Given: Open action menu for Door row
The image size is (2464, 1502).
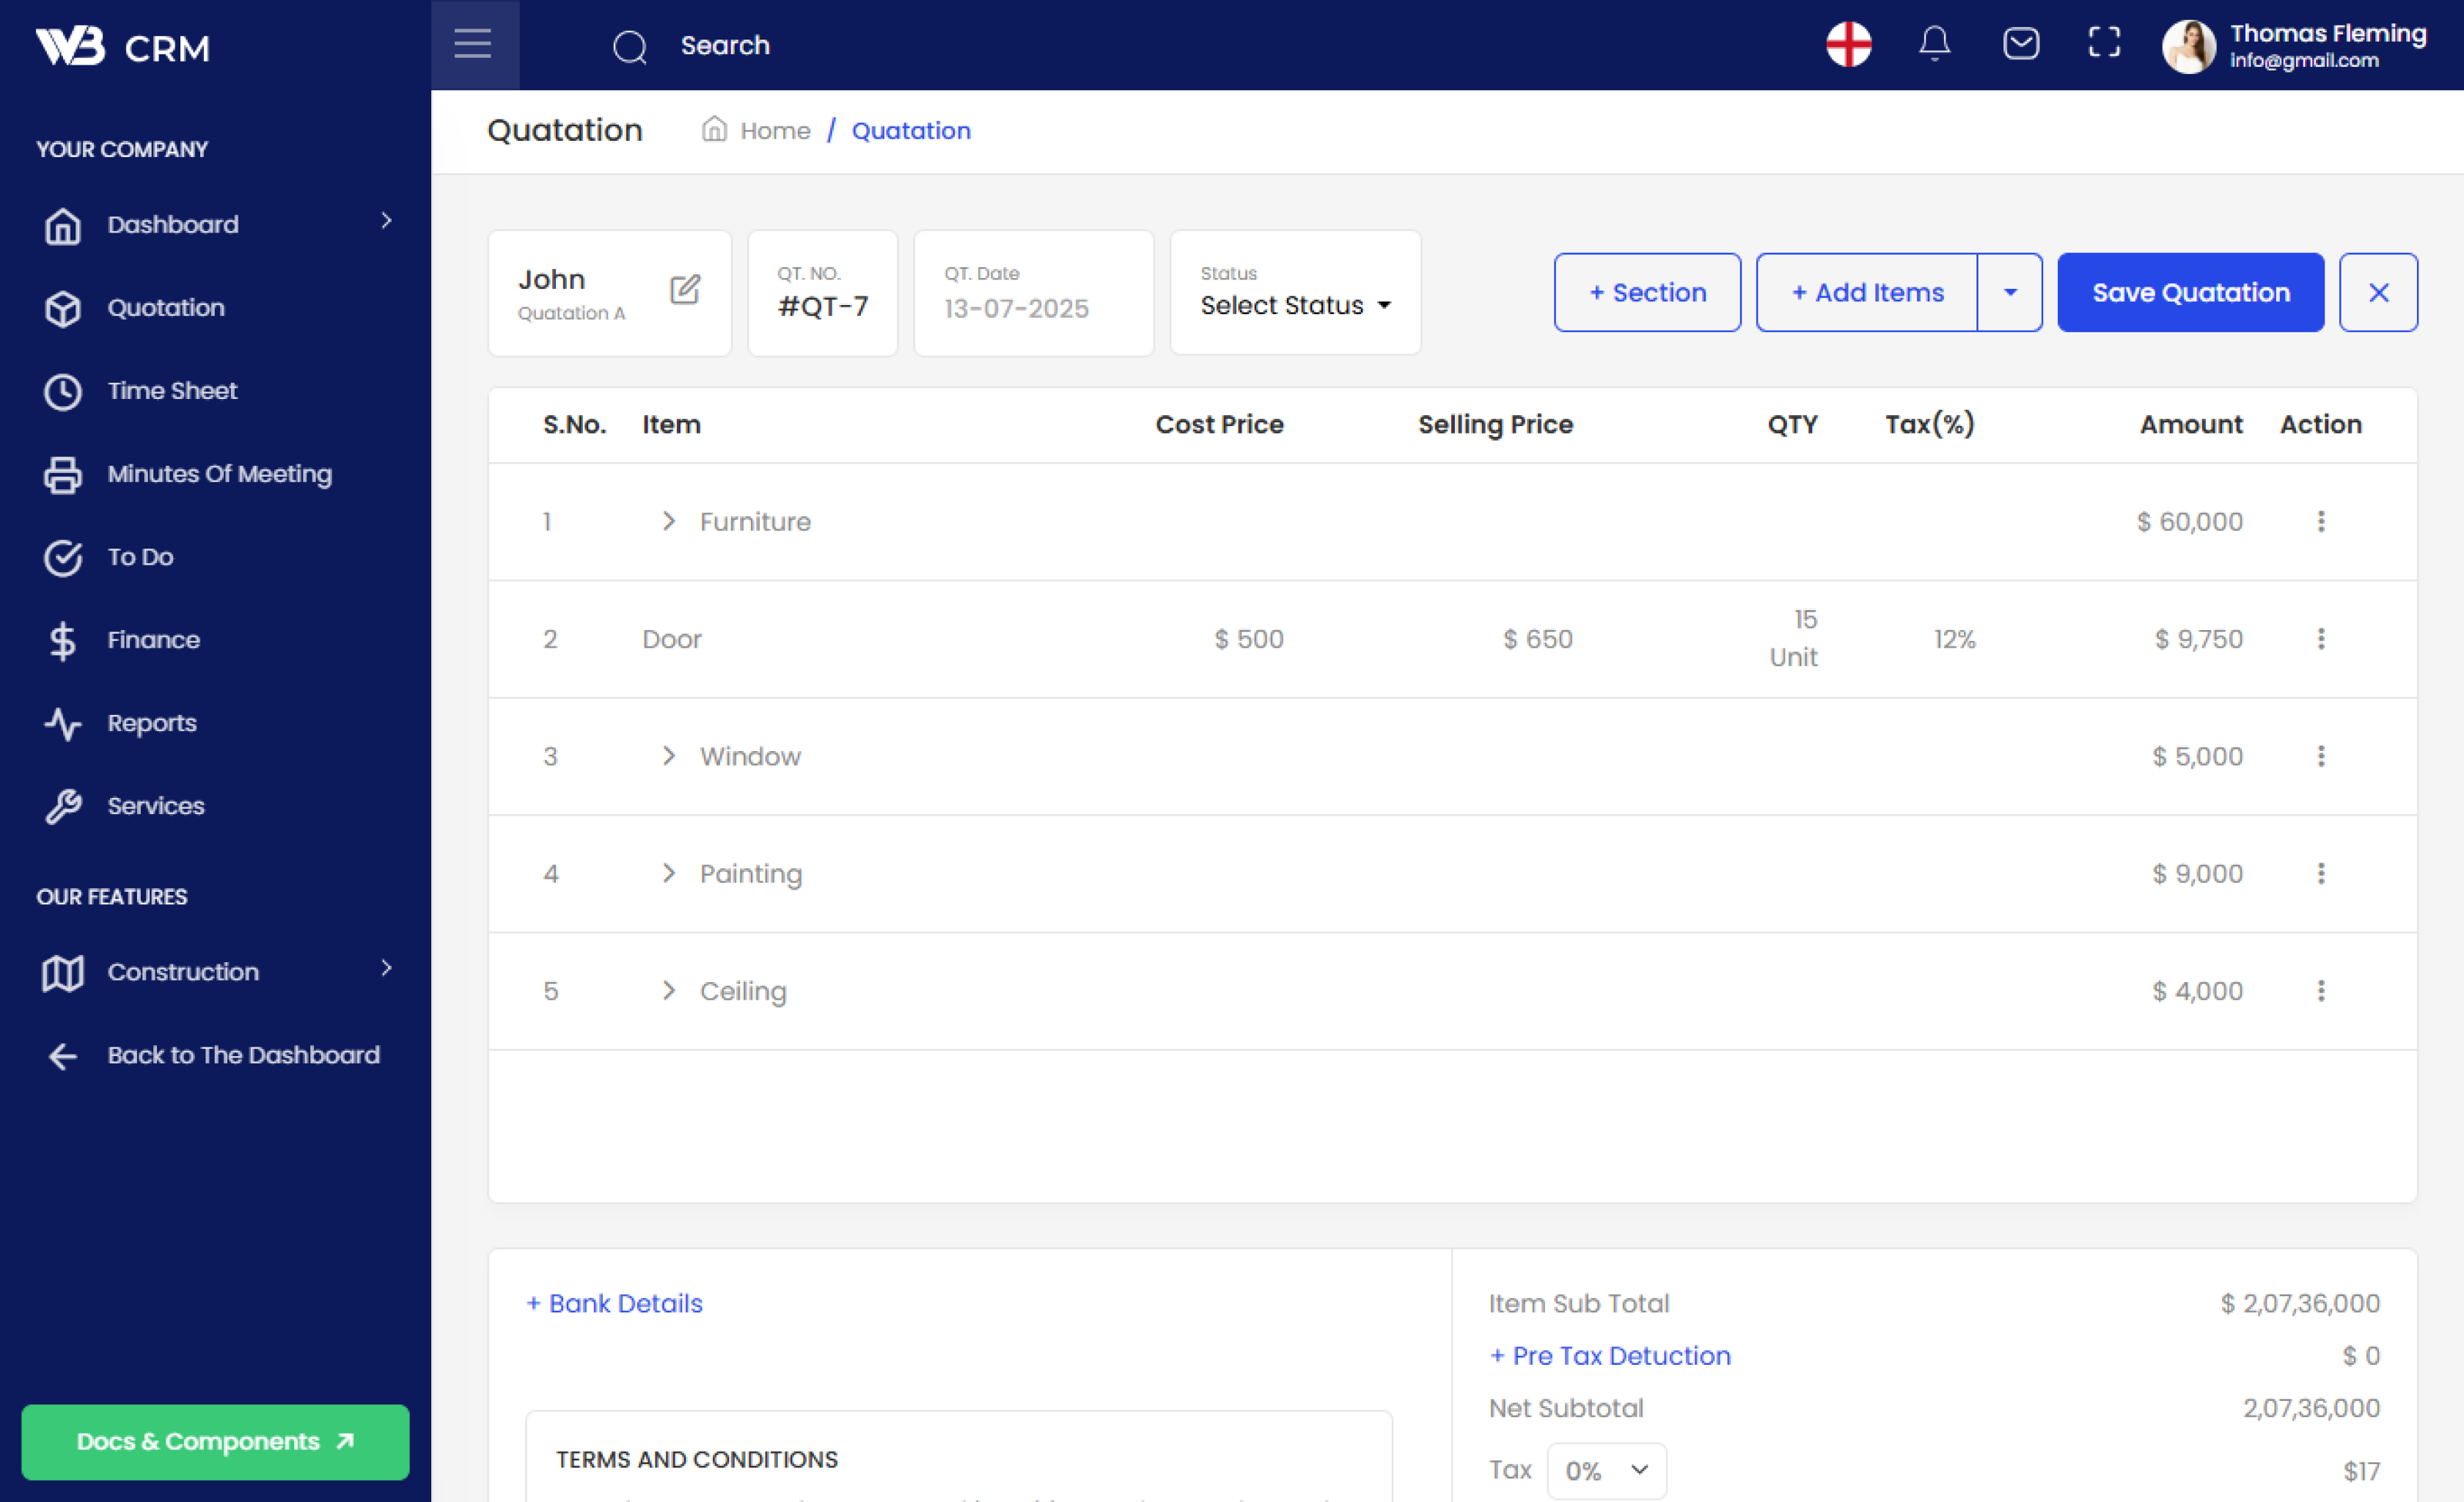Looking at the screenshot, I should [2320, 639].
